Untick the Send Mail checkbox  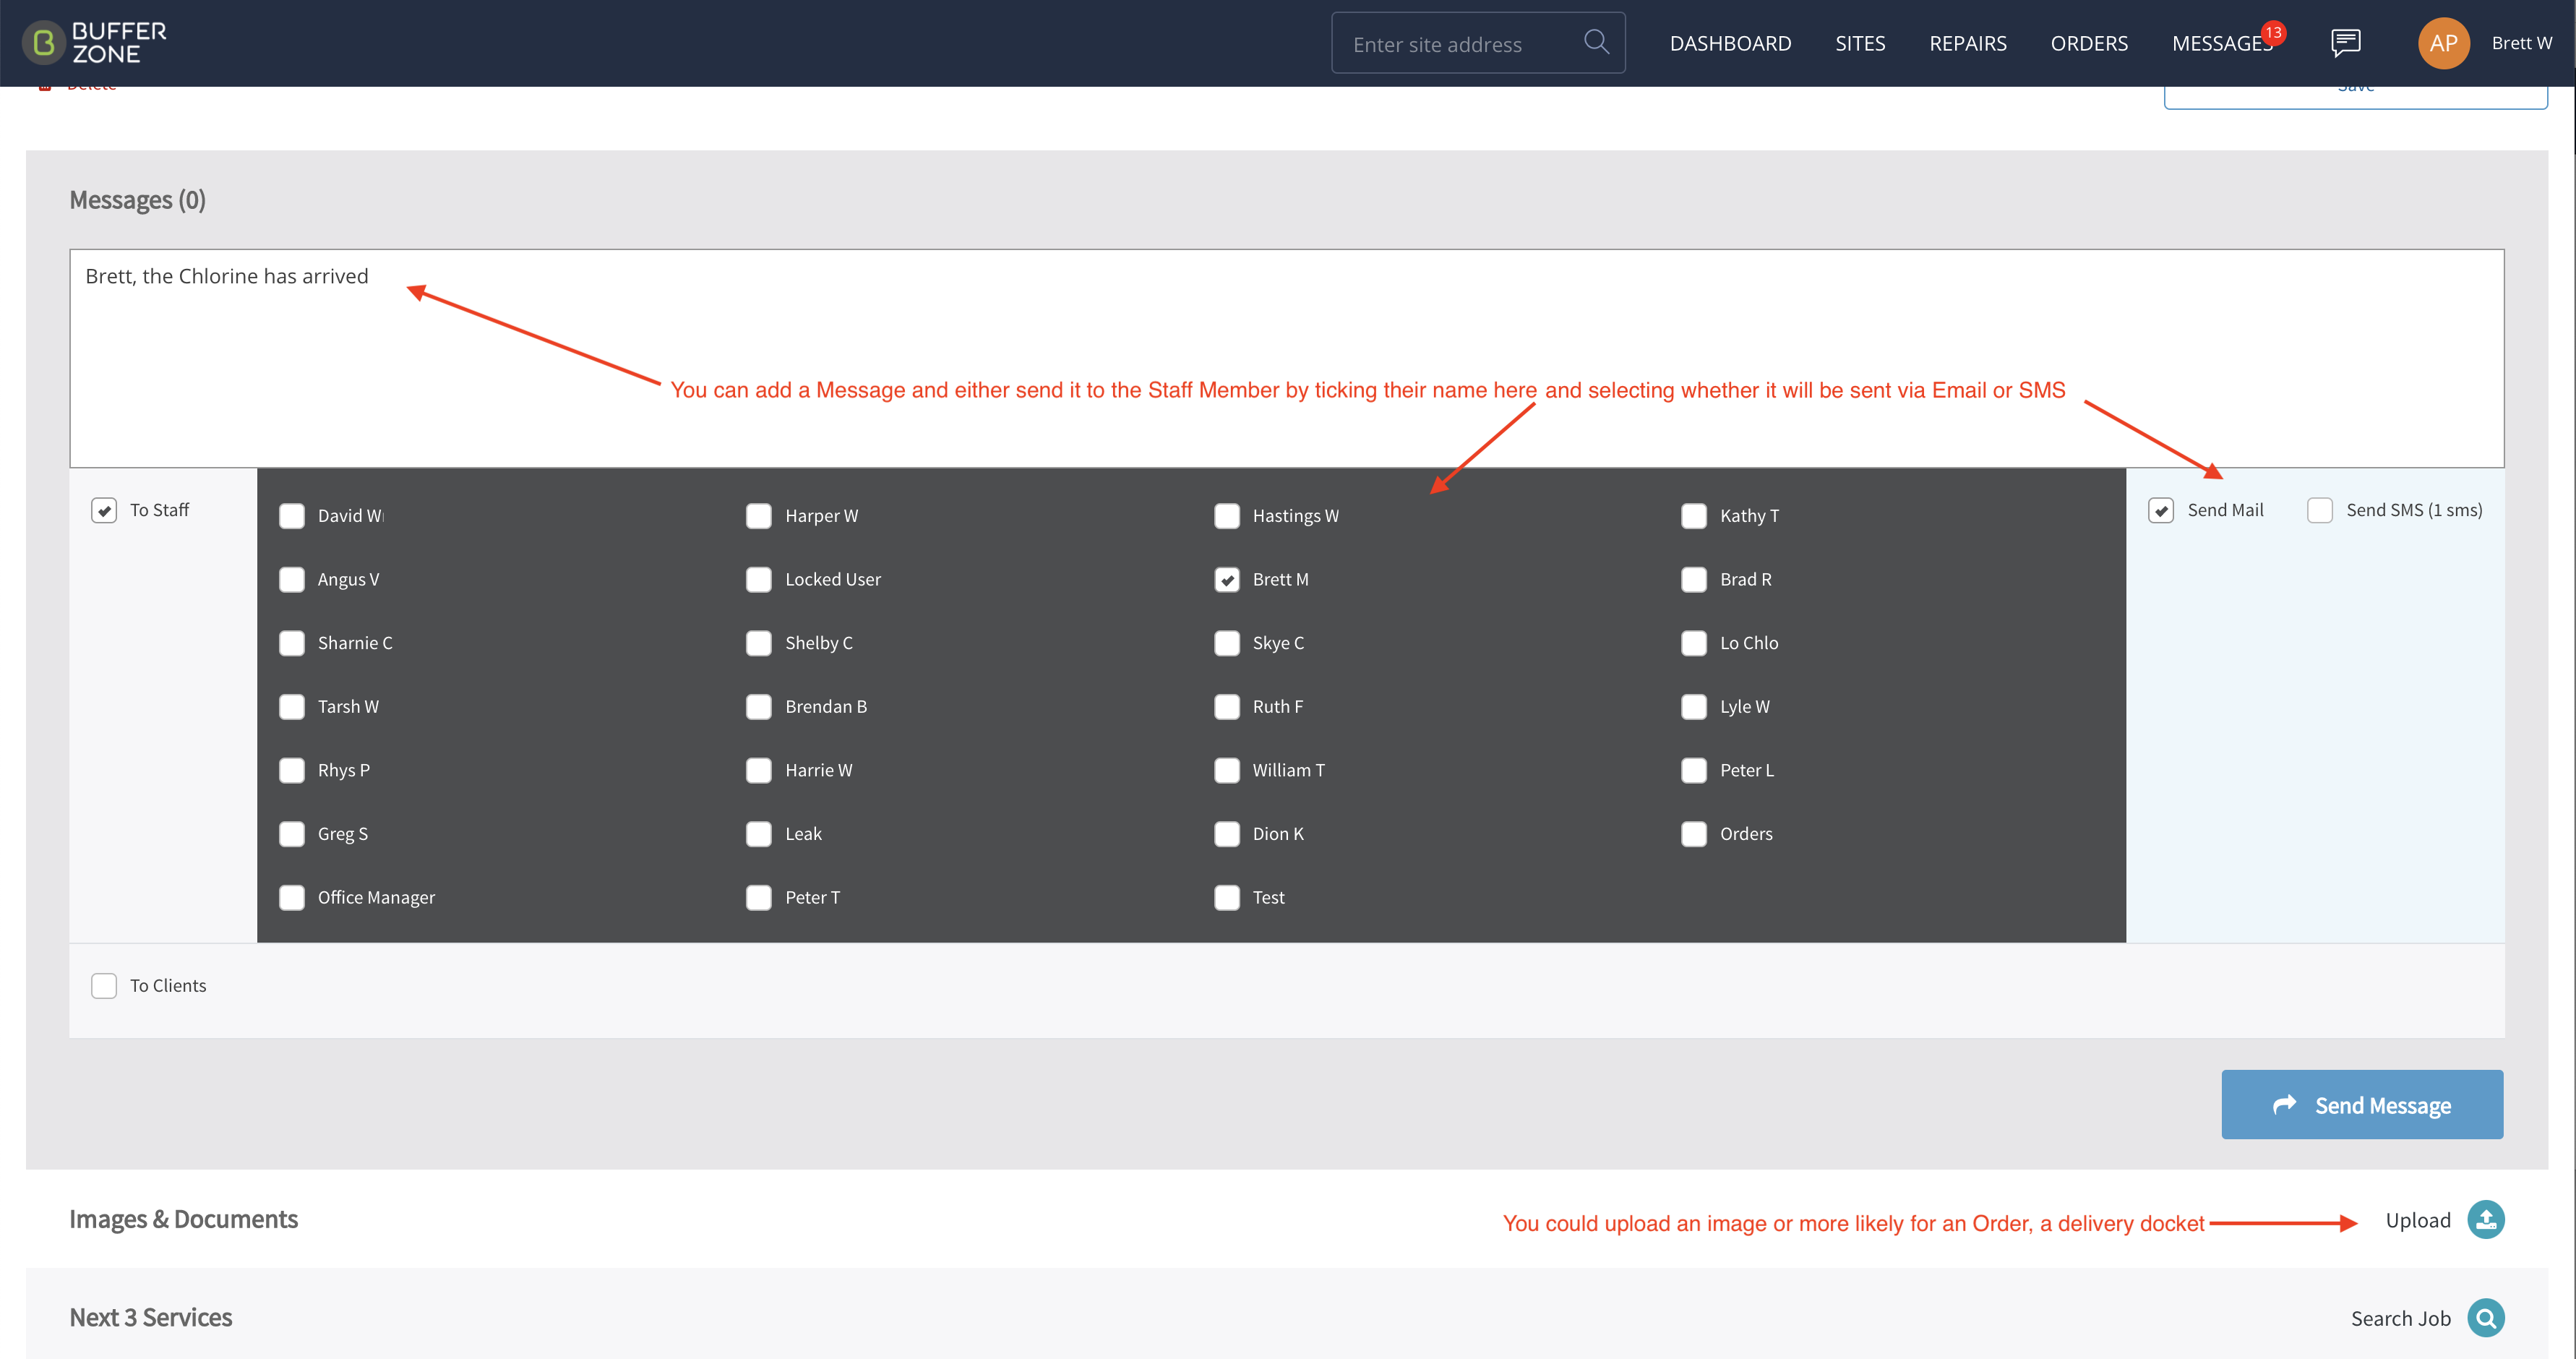click(x=2160, y=510)
